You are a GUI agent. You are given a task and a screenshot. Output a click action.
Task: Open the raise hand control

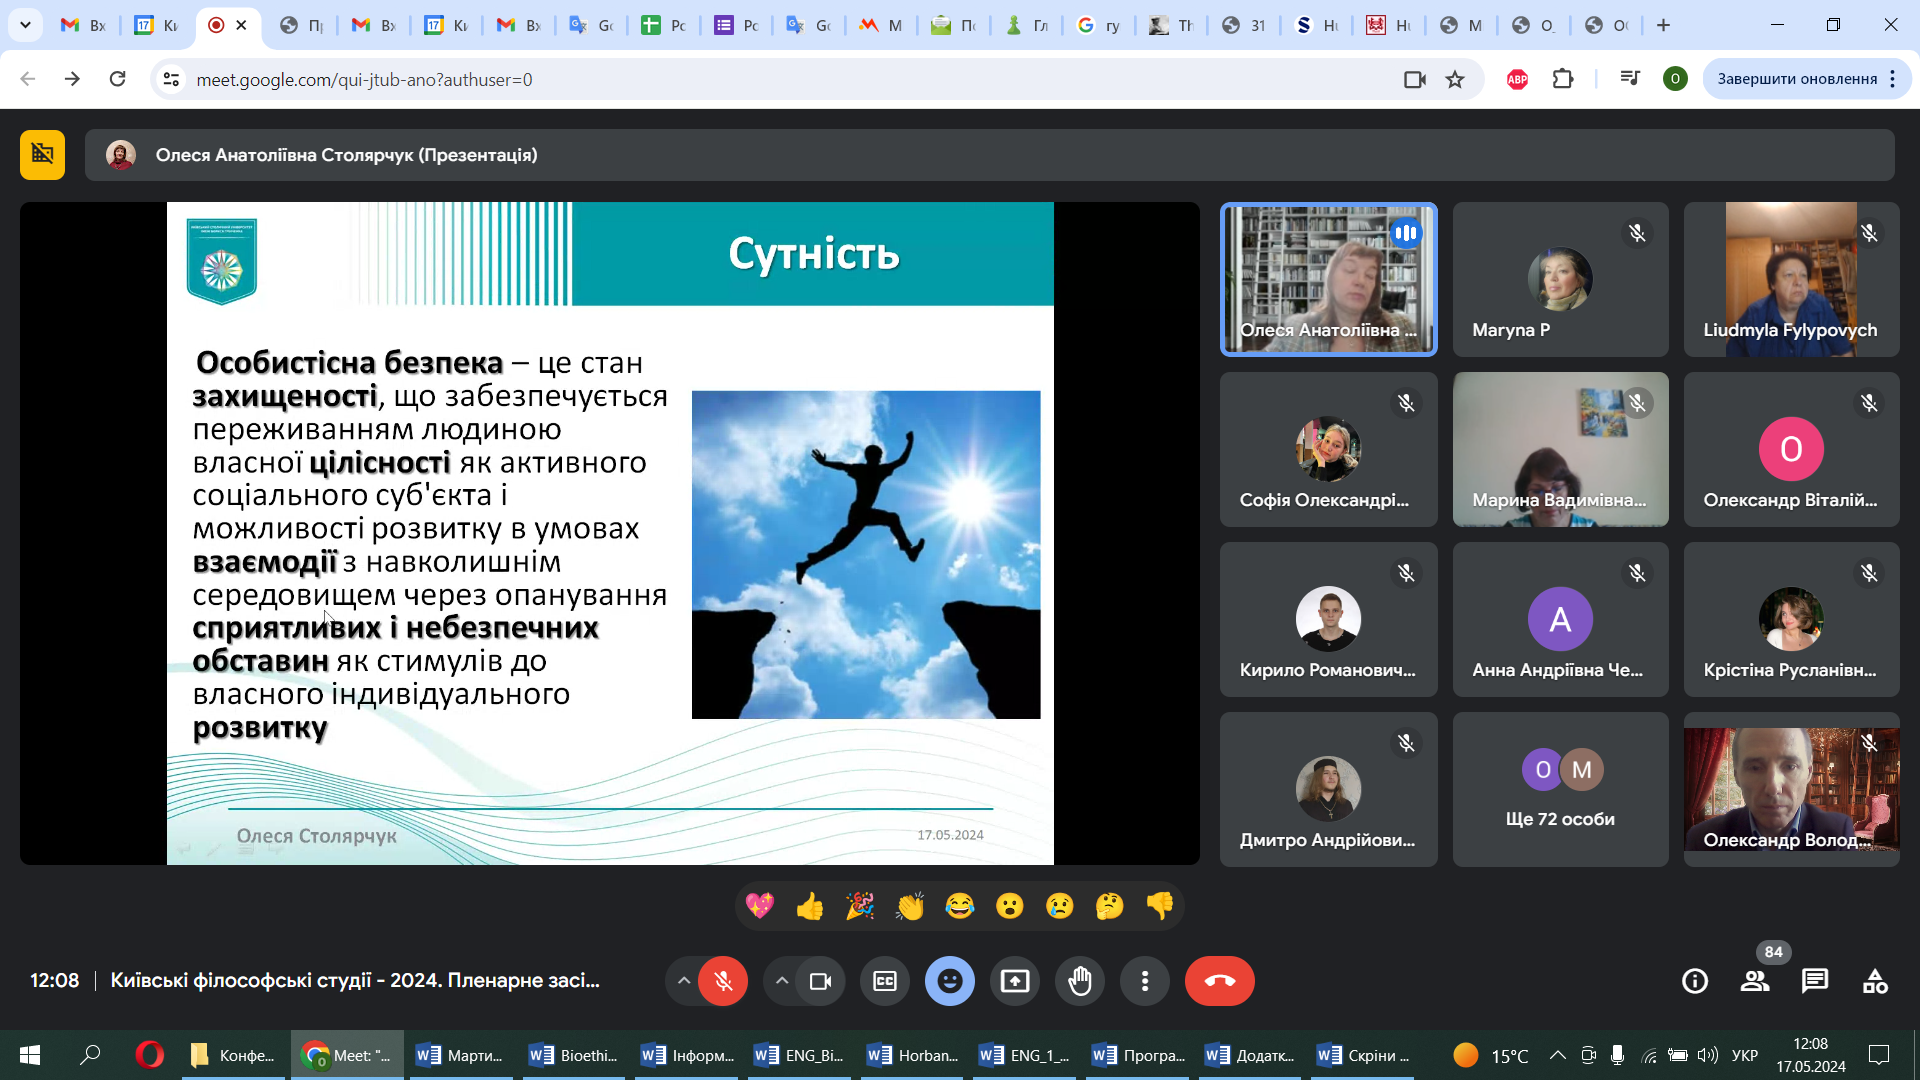coord(1080,981)
